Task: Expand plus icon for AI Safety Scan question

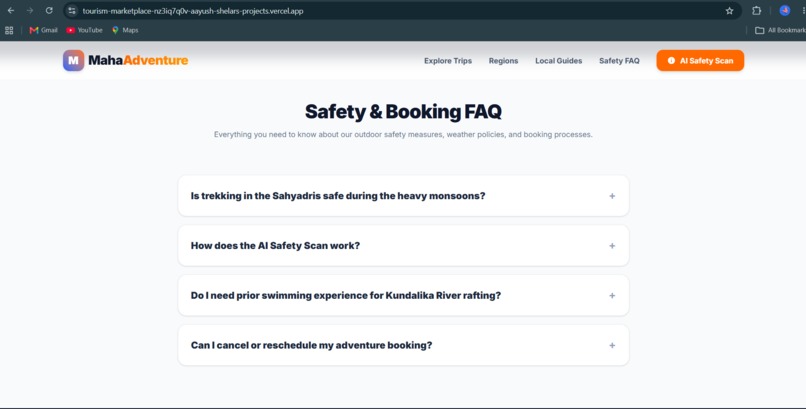Action: pos(612,246)
